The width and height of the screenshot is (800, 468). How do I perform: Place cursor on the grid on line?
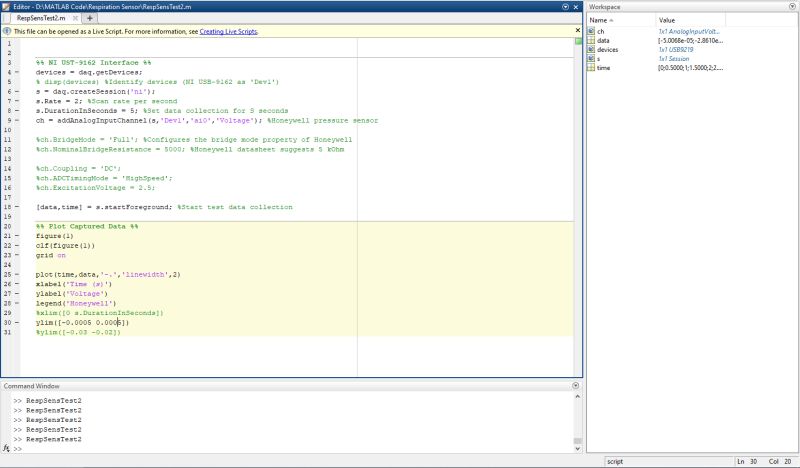coord(51,255)
